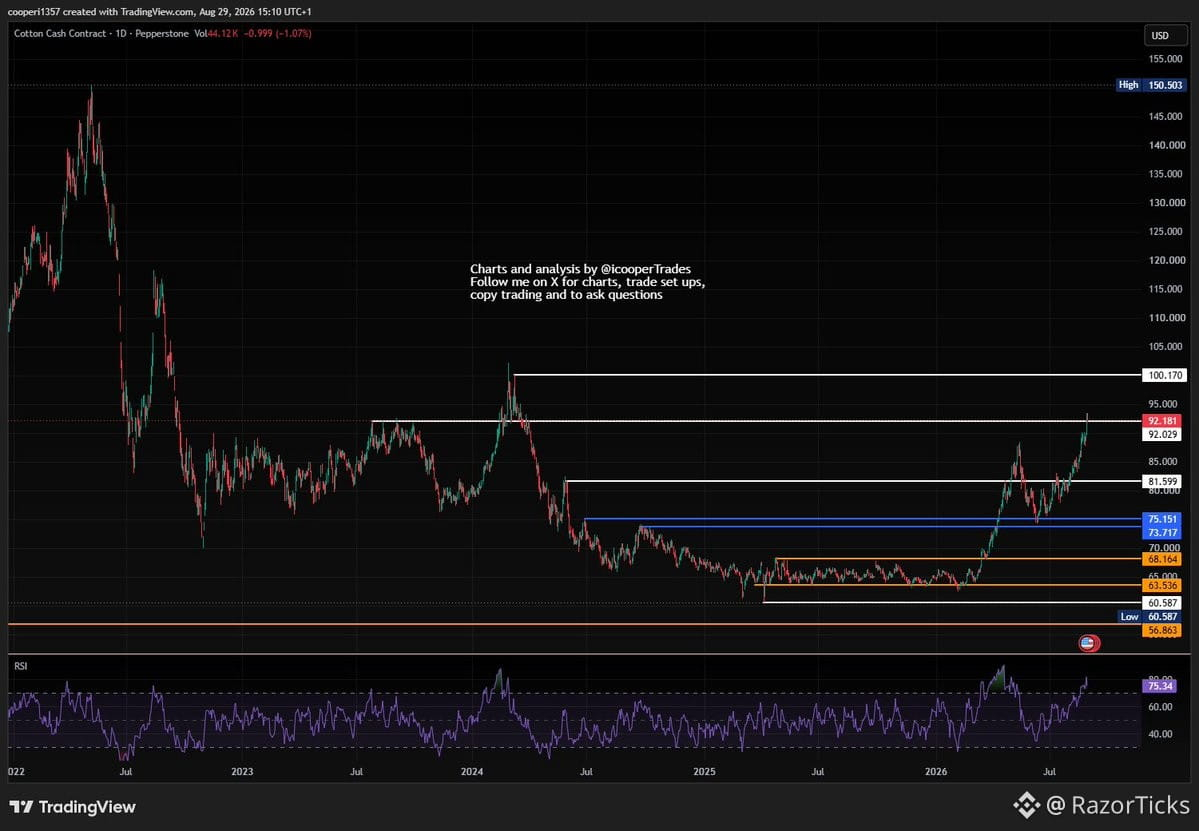Select the orange 68.164 price label

(x=1162, y=560)
